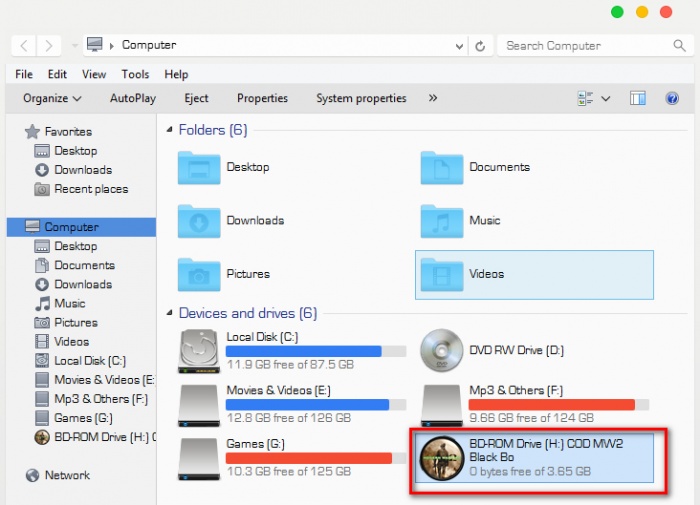Screen dimensions: 700x505
Task: Open the Edit menu
Action: tap(57, 74)
